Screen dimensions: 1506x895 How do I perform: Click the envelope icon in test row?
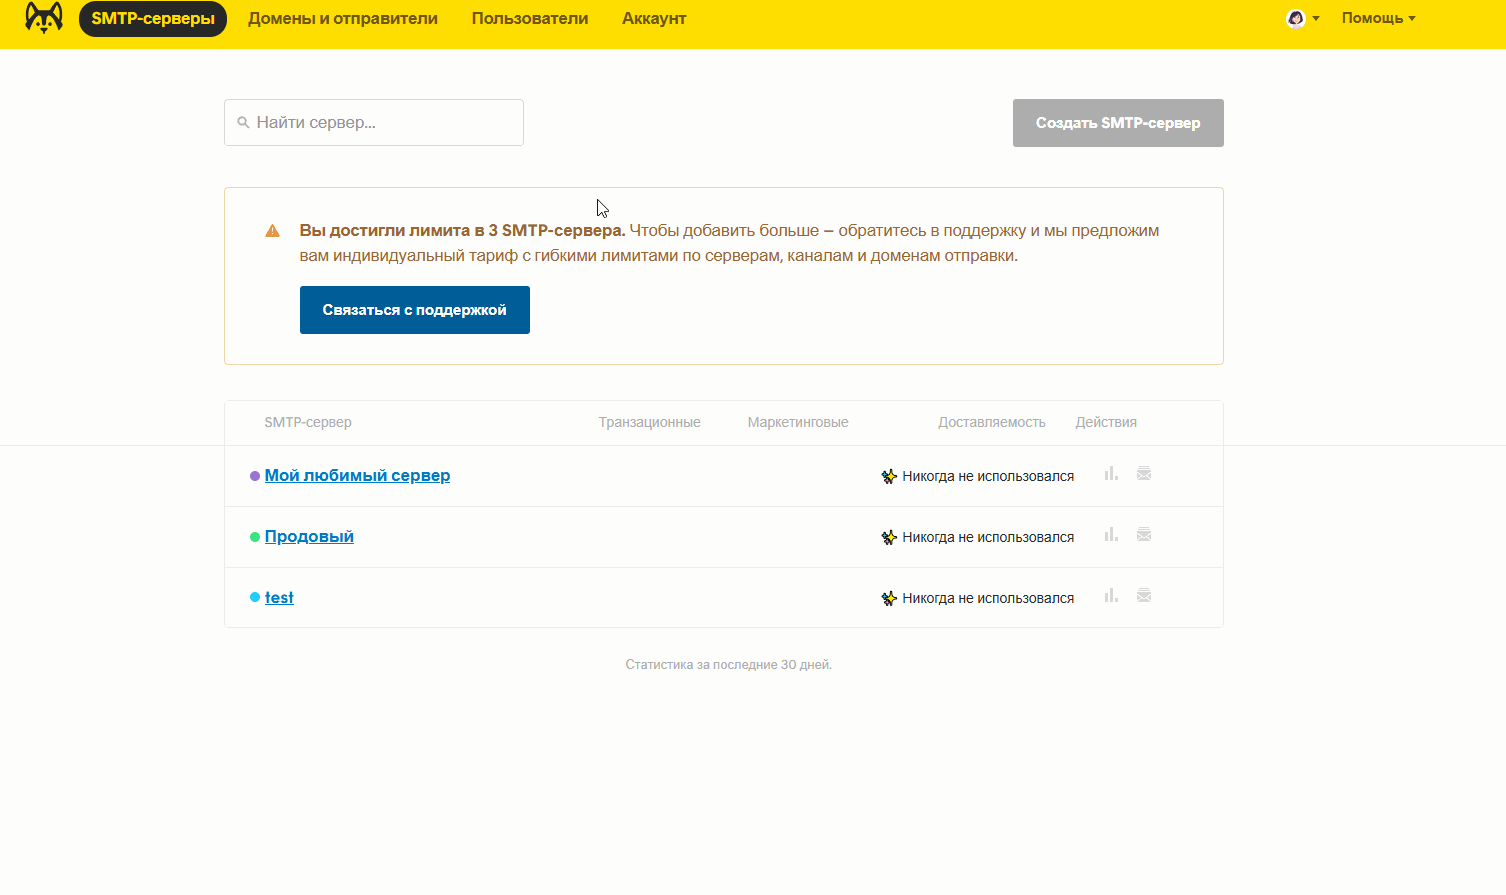click(1144, 596)
